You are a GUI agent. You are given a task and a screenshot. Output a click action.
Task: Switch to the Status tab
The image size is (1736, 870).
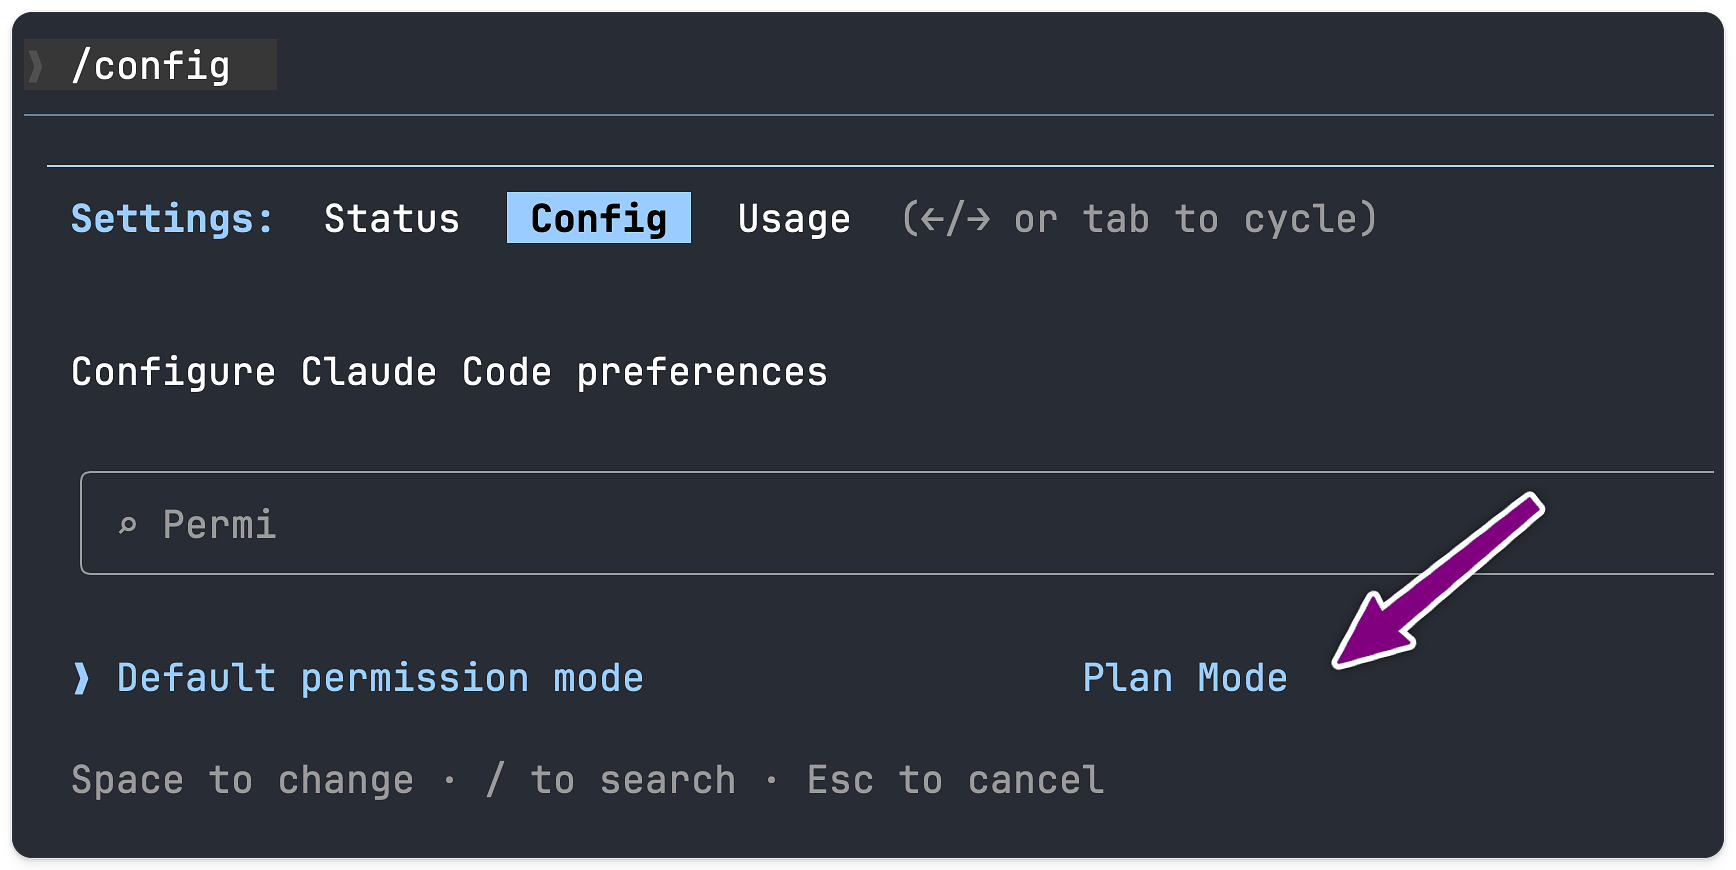[392, 219]
